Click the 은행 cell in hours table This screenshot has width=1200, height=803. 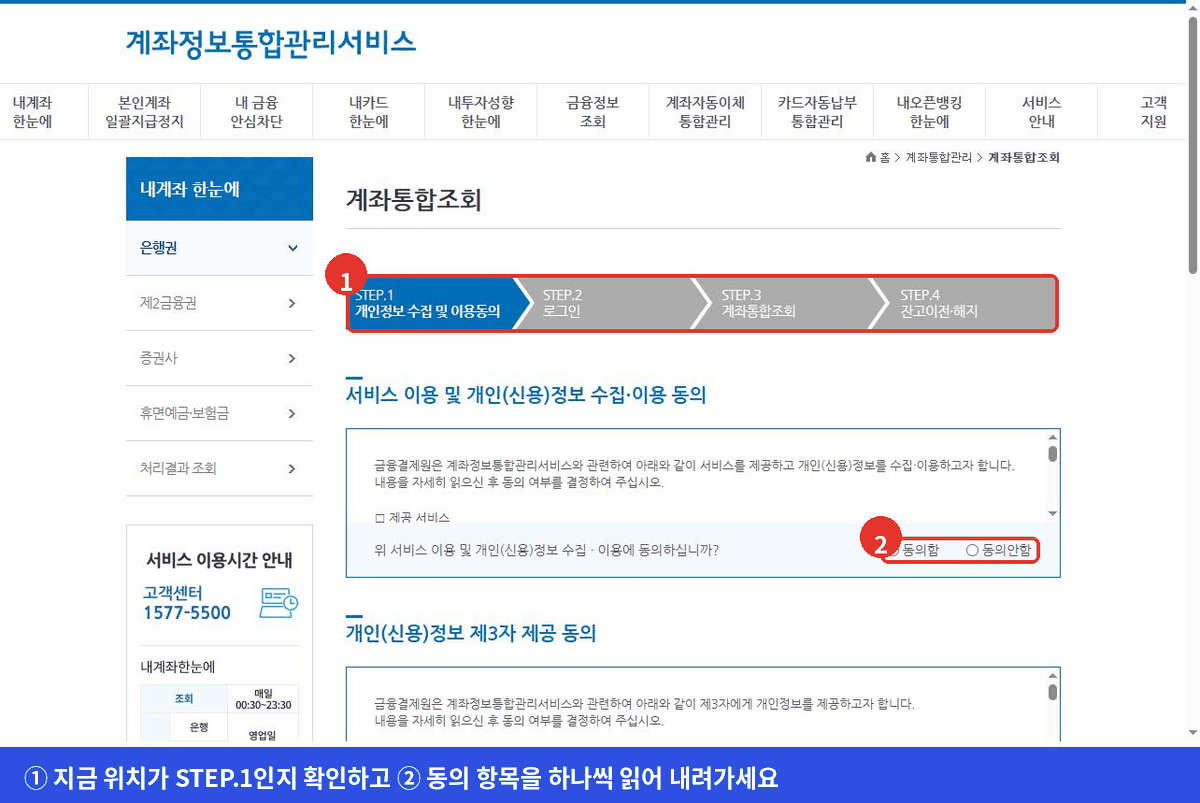pos(198,726)
